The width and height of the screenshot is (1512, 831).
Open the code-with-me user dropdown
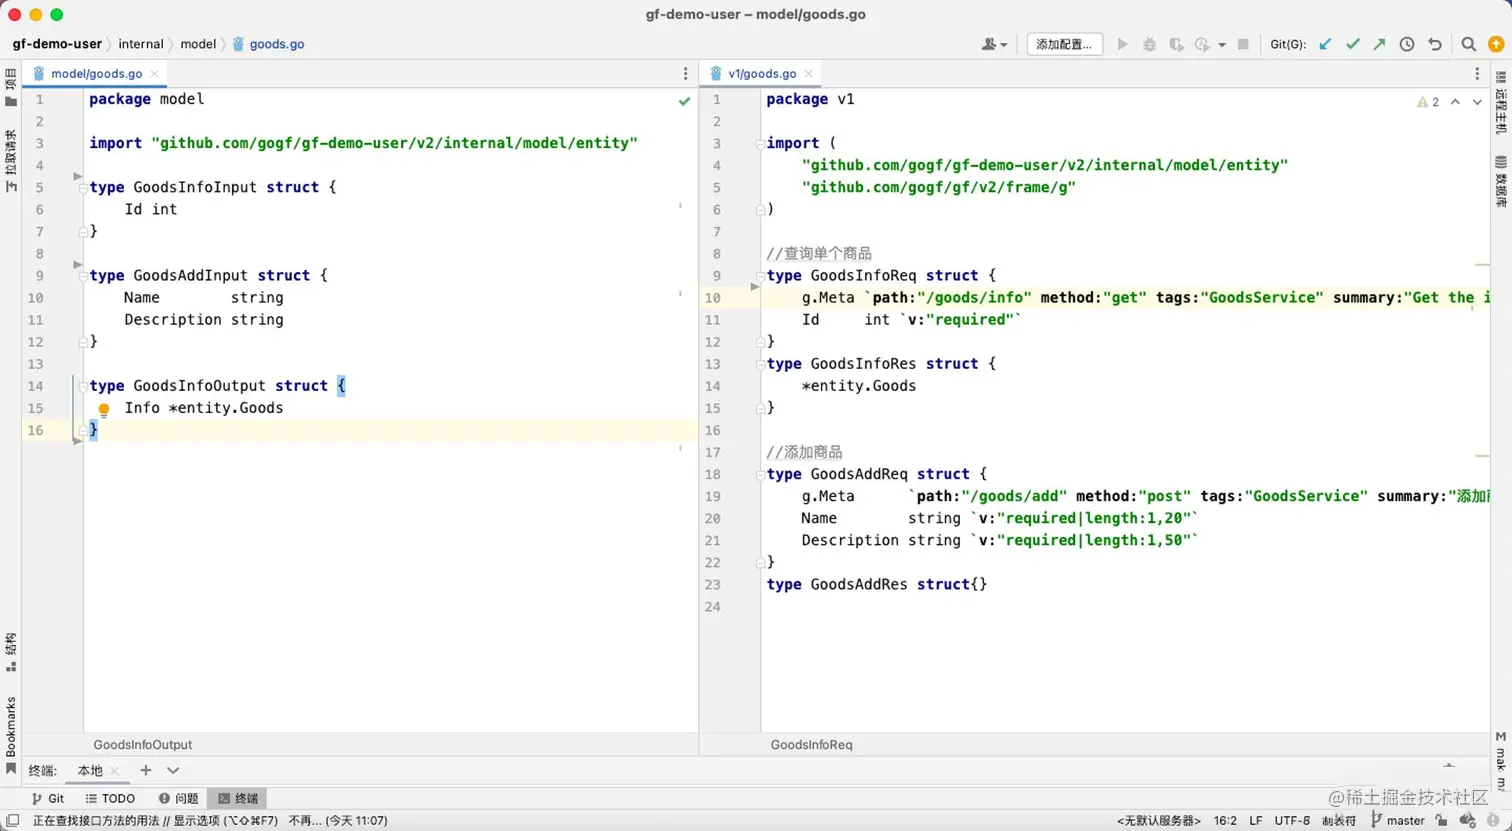pyautogui.click(x=995, y=44)
